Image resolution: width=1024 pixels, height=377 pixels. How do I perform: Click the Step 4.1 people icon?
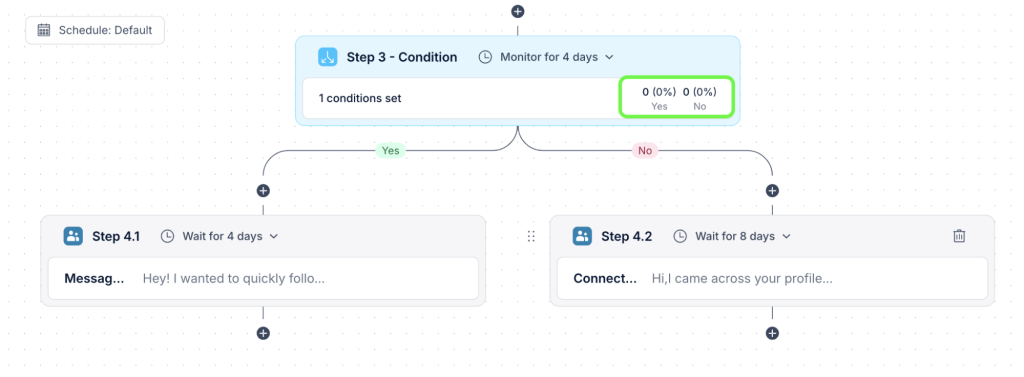73,236
